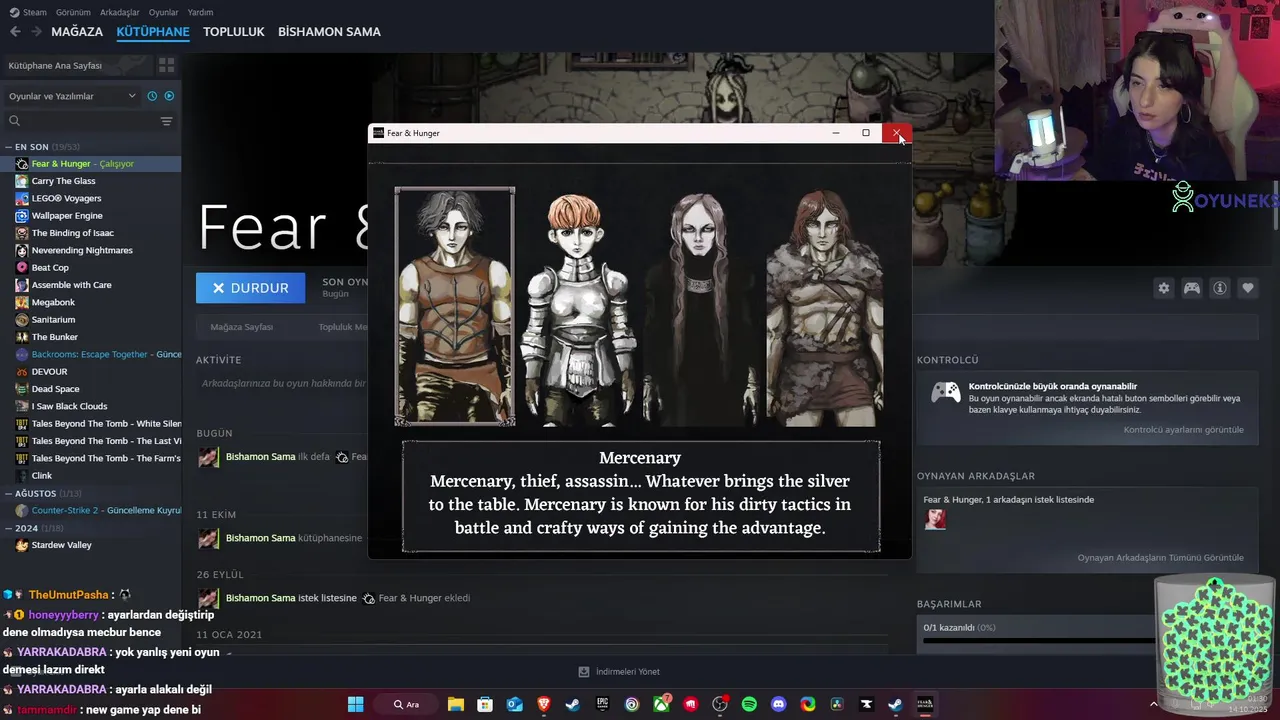Image resolution: width=1280 pixels, height=720 pixels.
Task: Select Dead Space in library
Action: 90,389
